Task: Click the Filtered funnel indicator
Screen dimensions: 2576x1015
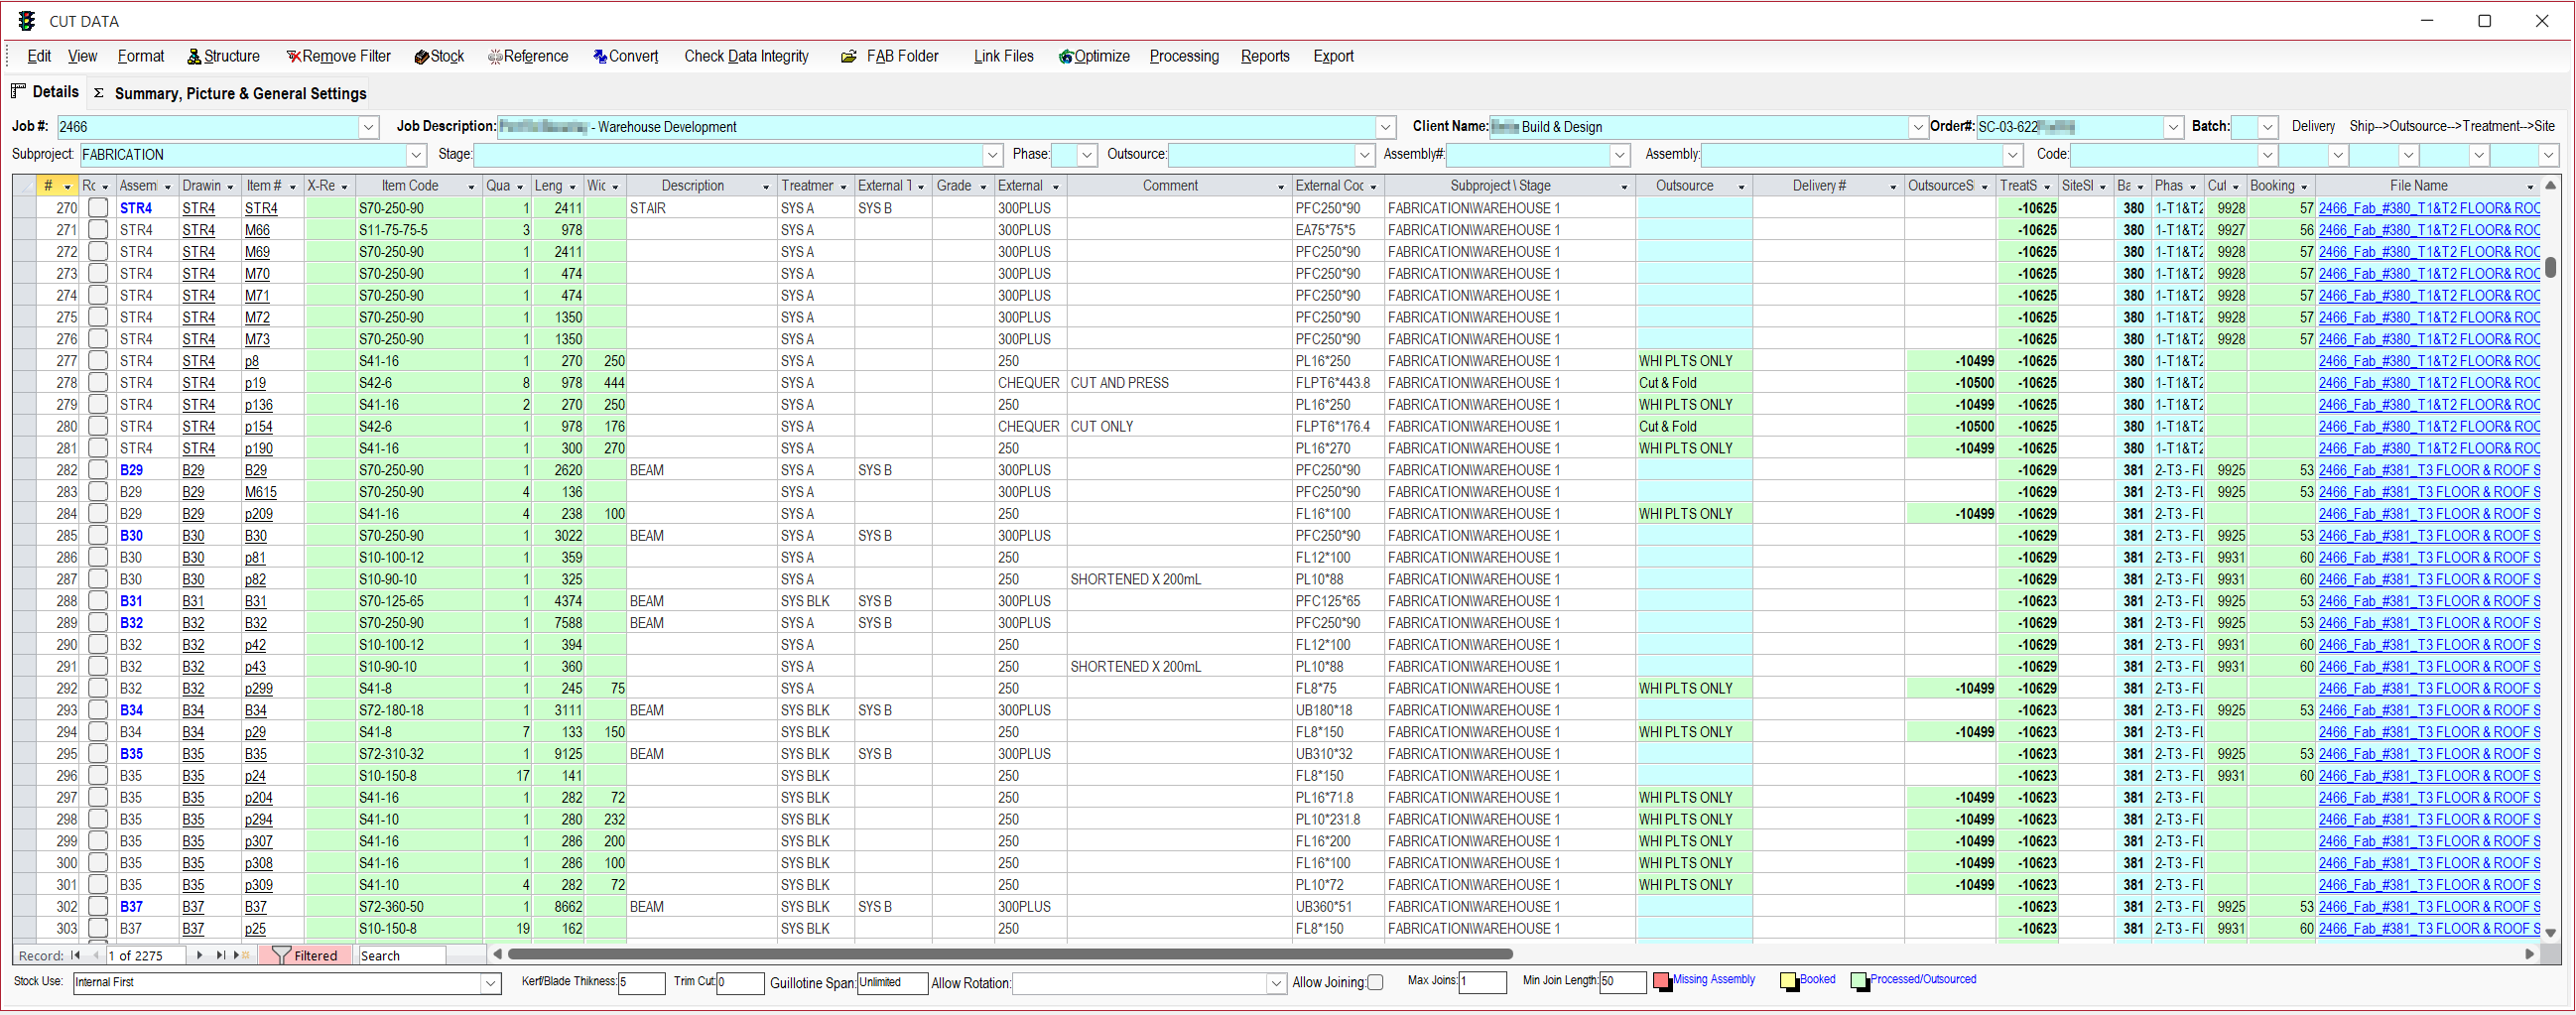Action: click(305, 956)
